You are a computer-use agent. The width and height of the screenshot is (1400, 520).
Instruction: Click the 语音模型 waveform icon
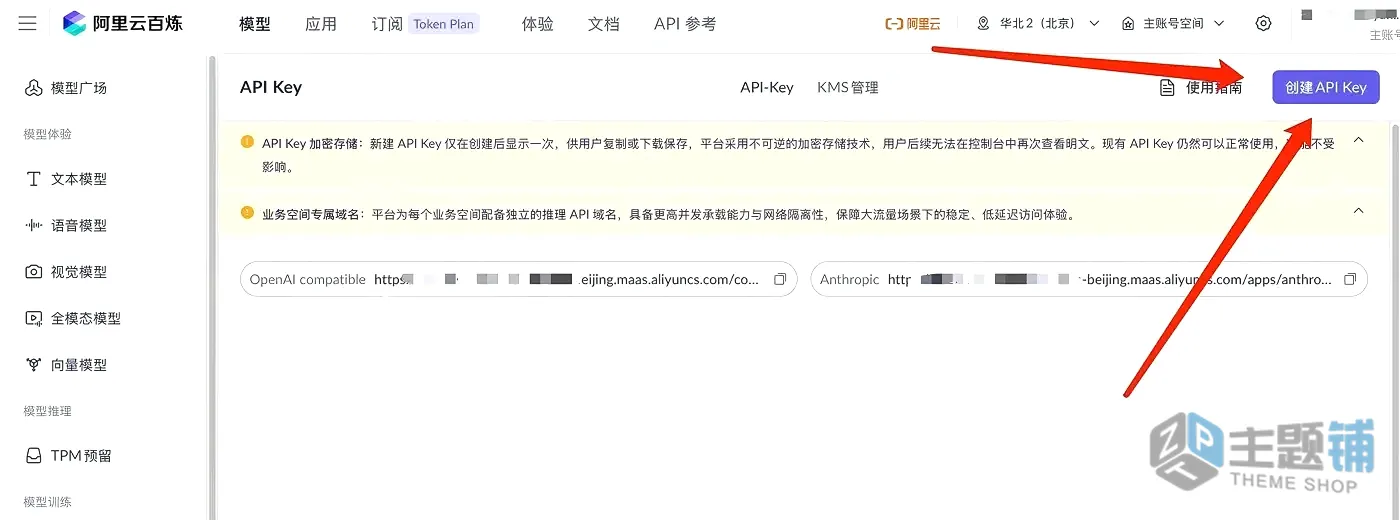(x=33, y=225)
